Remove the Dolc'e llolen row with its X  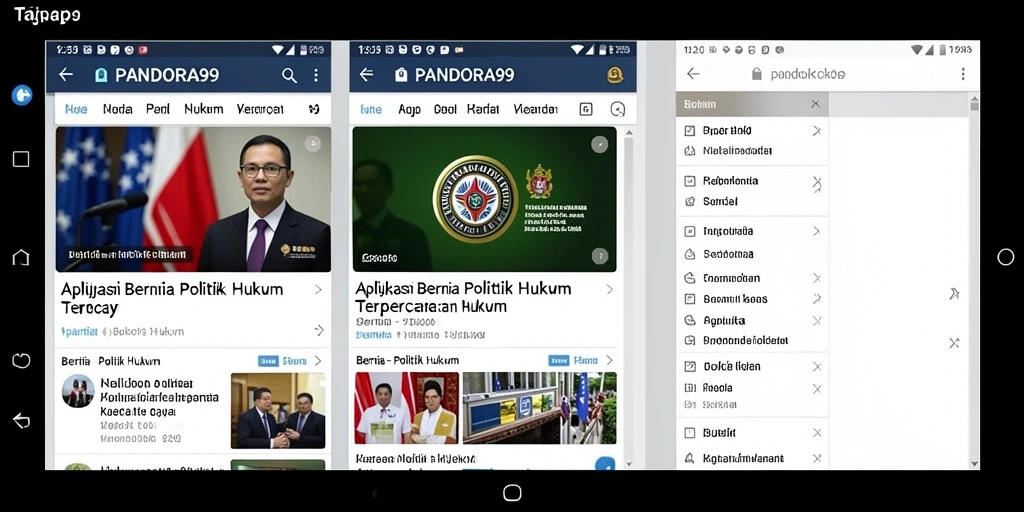pos(816,367)
